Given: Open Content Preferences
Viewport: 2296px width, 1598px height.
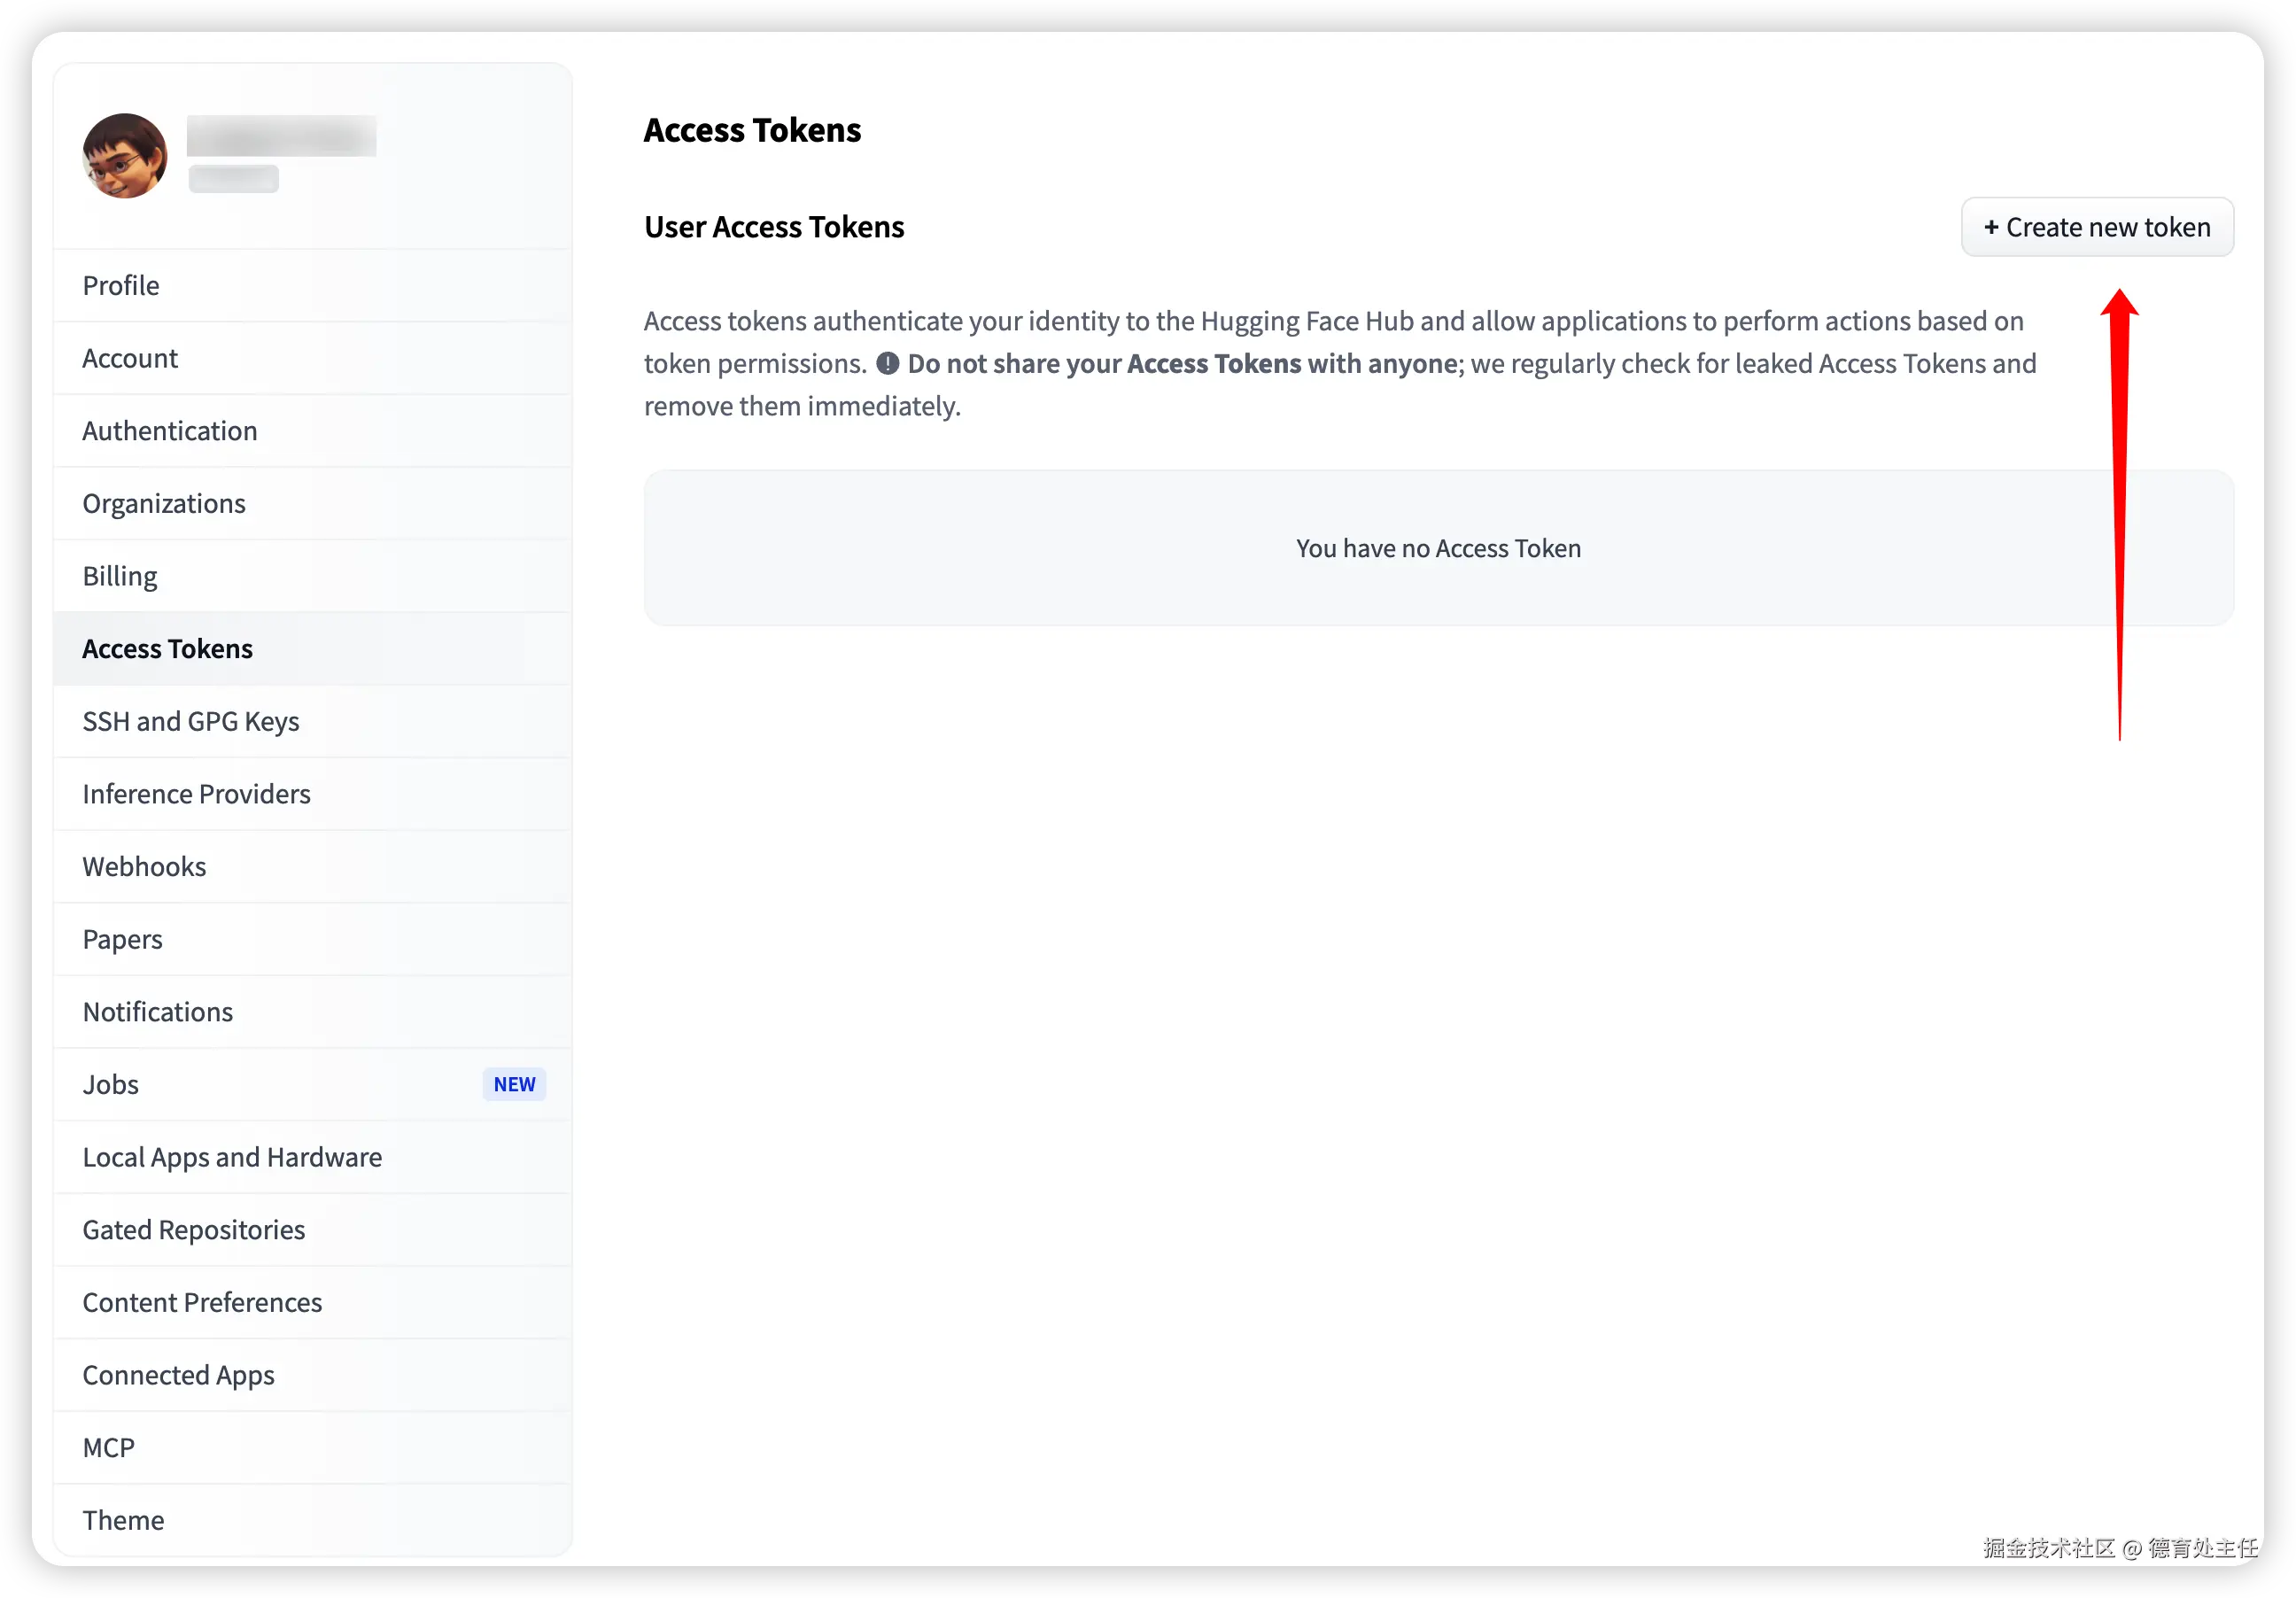Looking at the screenshot, I should tap(202, 1303).
